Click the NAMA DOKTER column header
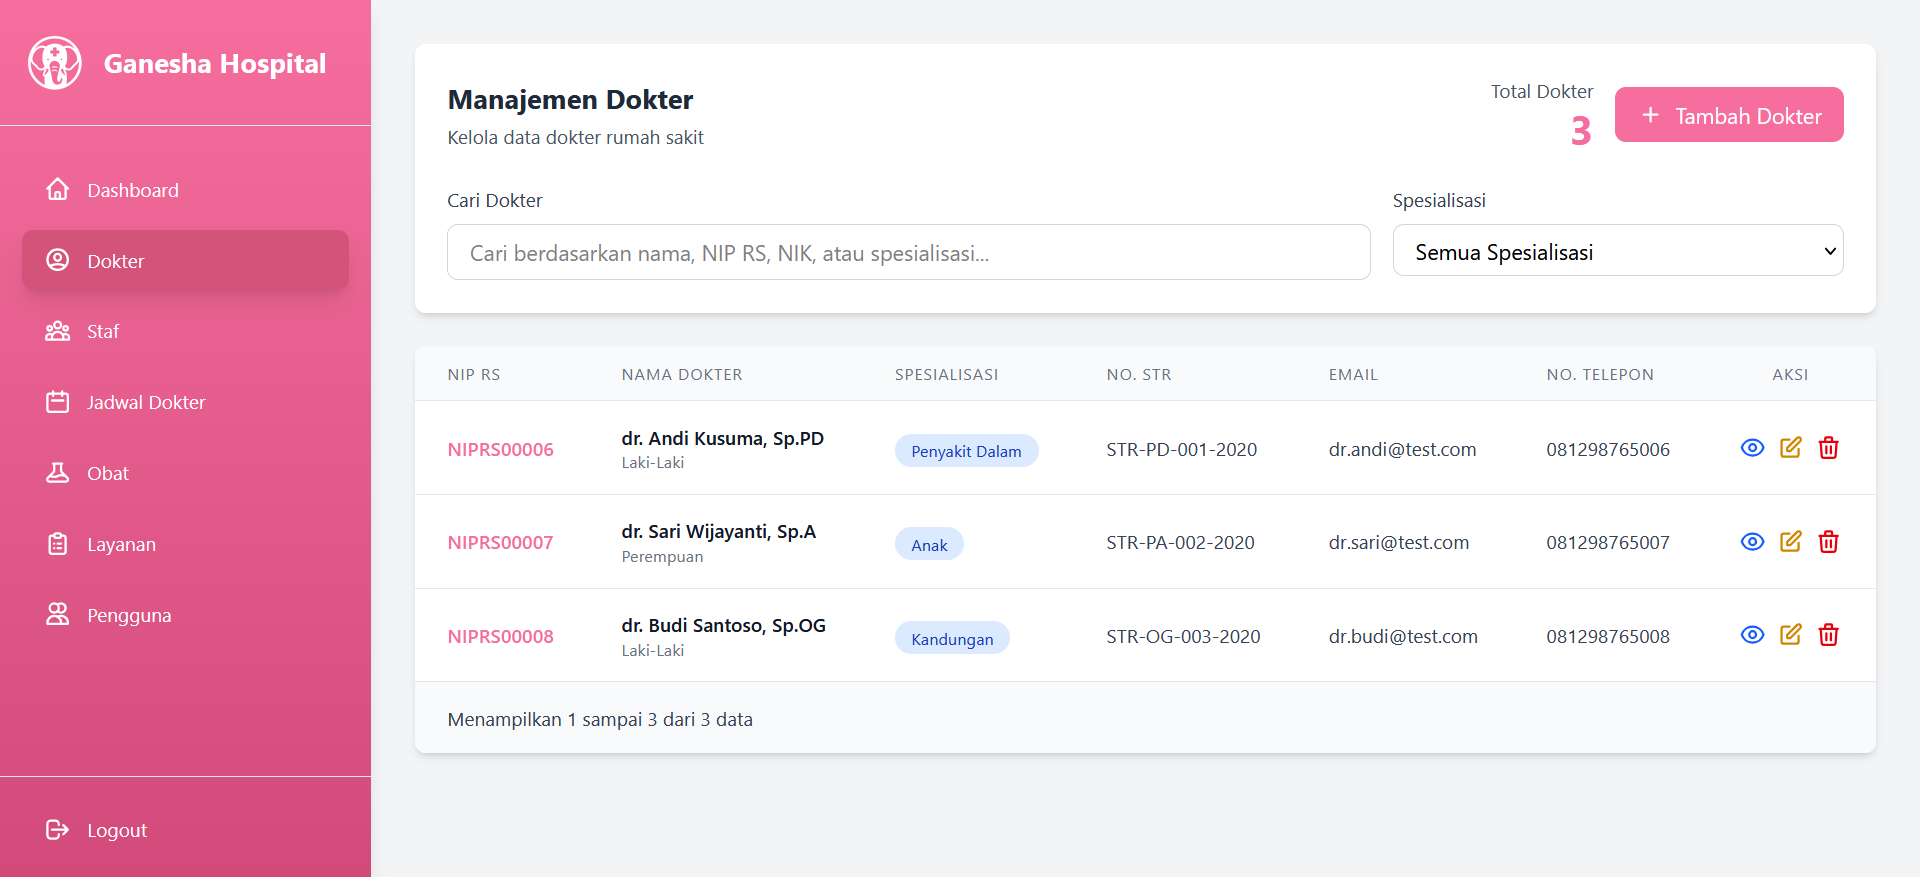This screenshot has height=877, width=1920. coord(682,374)
